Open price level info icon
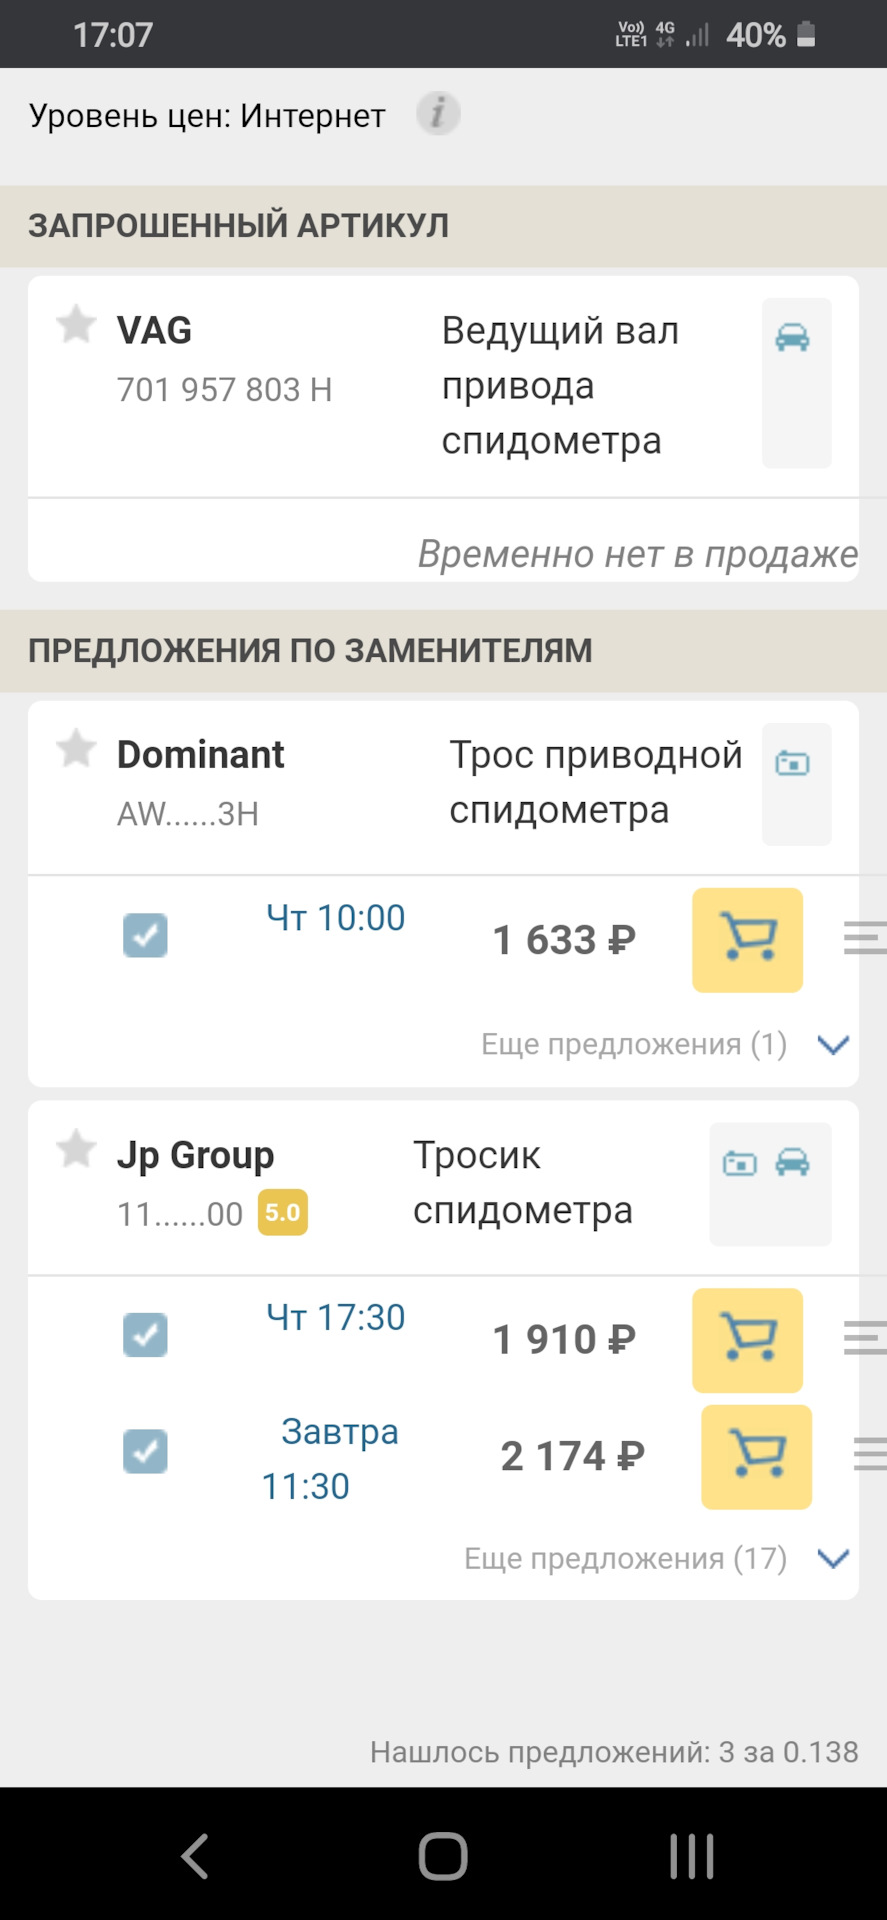 pos(438,114)
